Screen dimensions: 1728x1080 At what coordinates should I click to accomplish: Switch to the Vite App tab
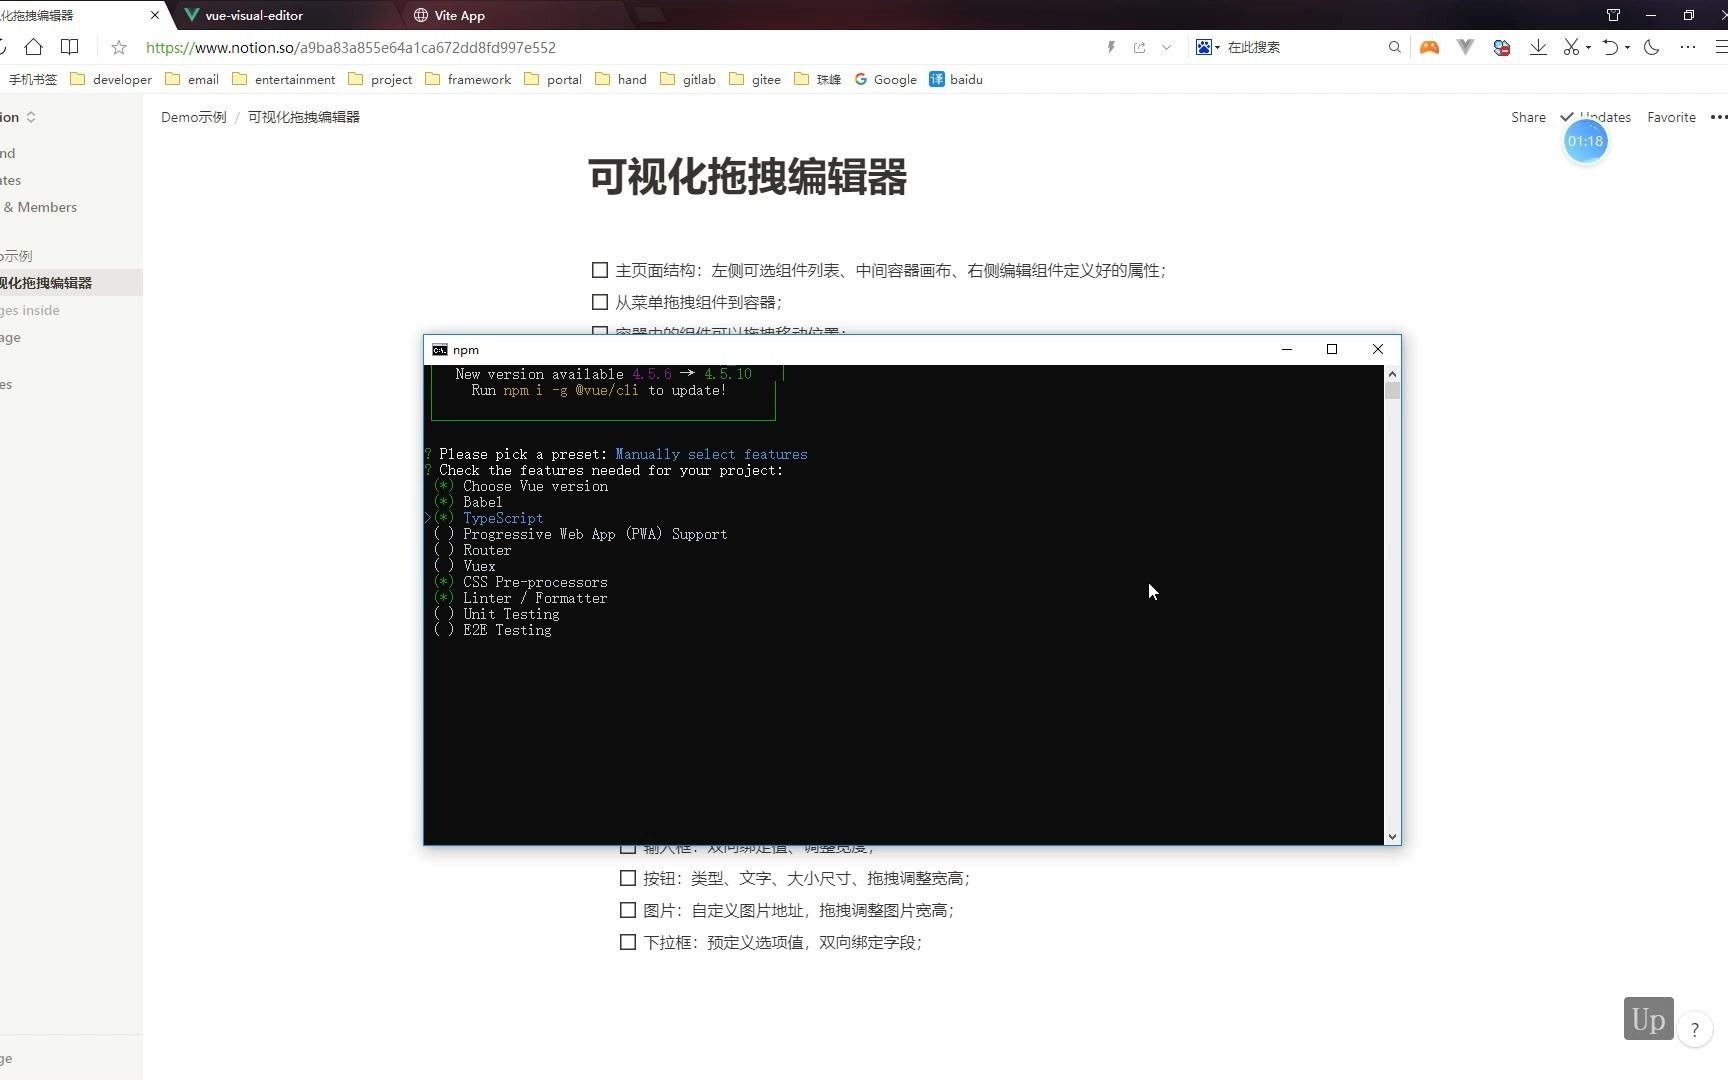pos(460,15)
